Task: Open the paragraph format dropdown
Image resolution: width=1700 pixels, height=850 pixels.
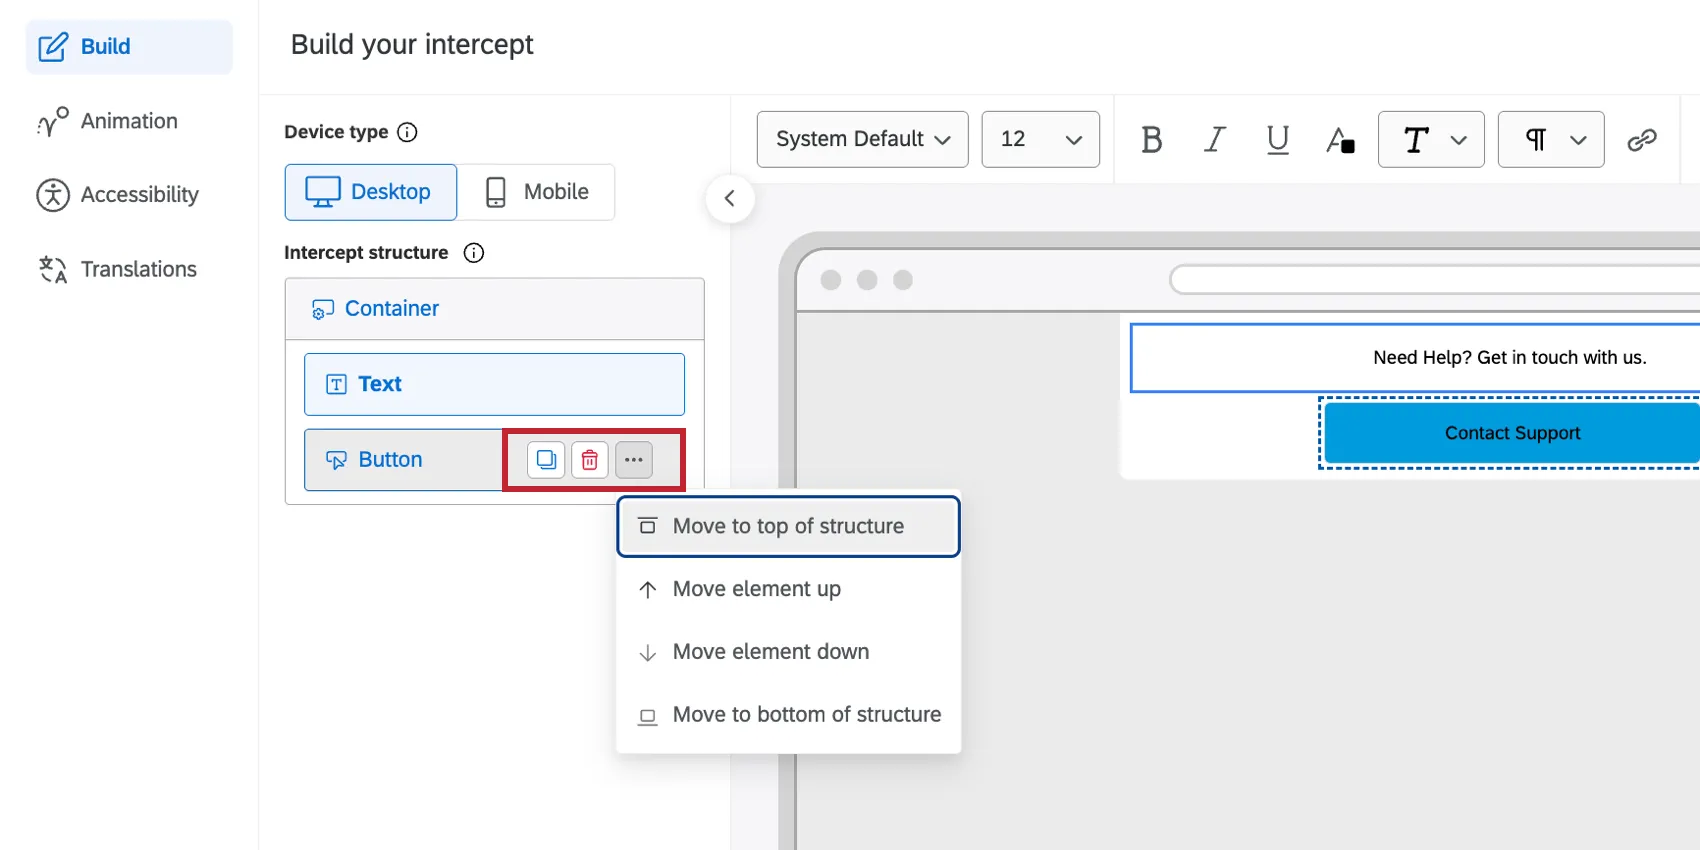Action: coord(1551,139)
